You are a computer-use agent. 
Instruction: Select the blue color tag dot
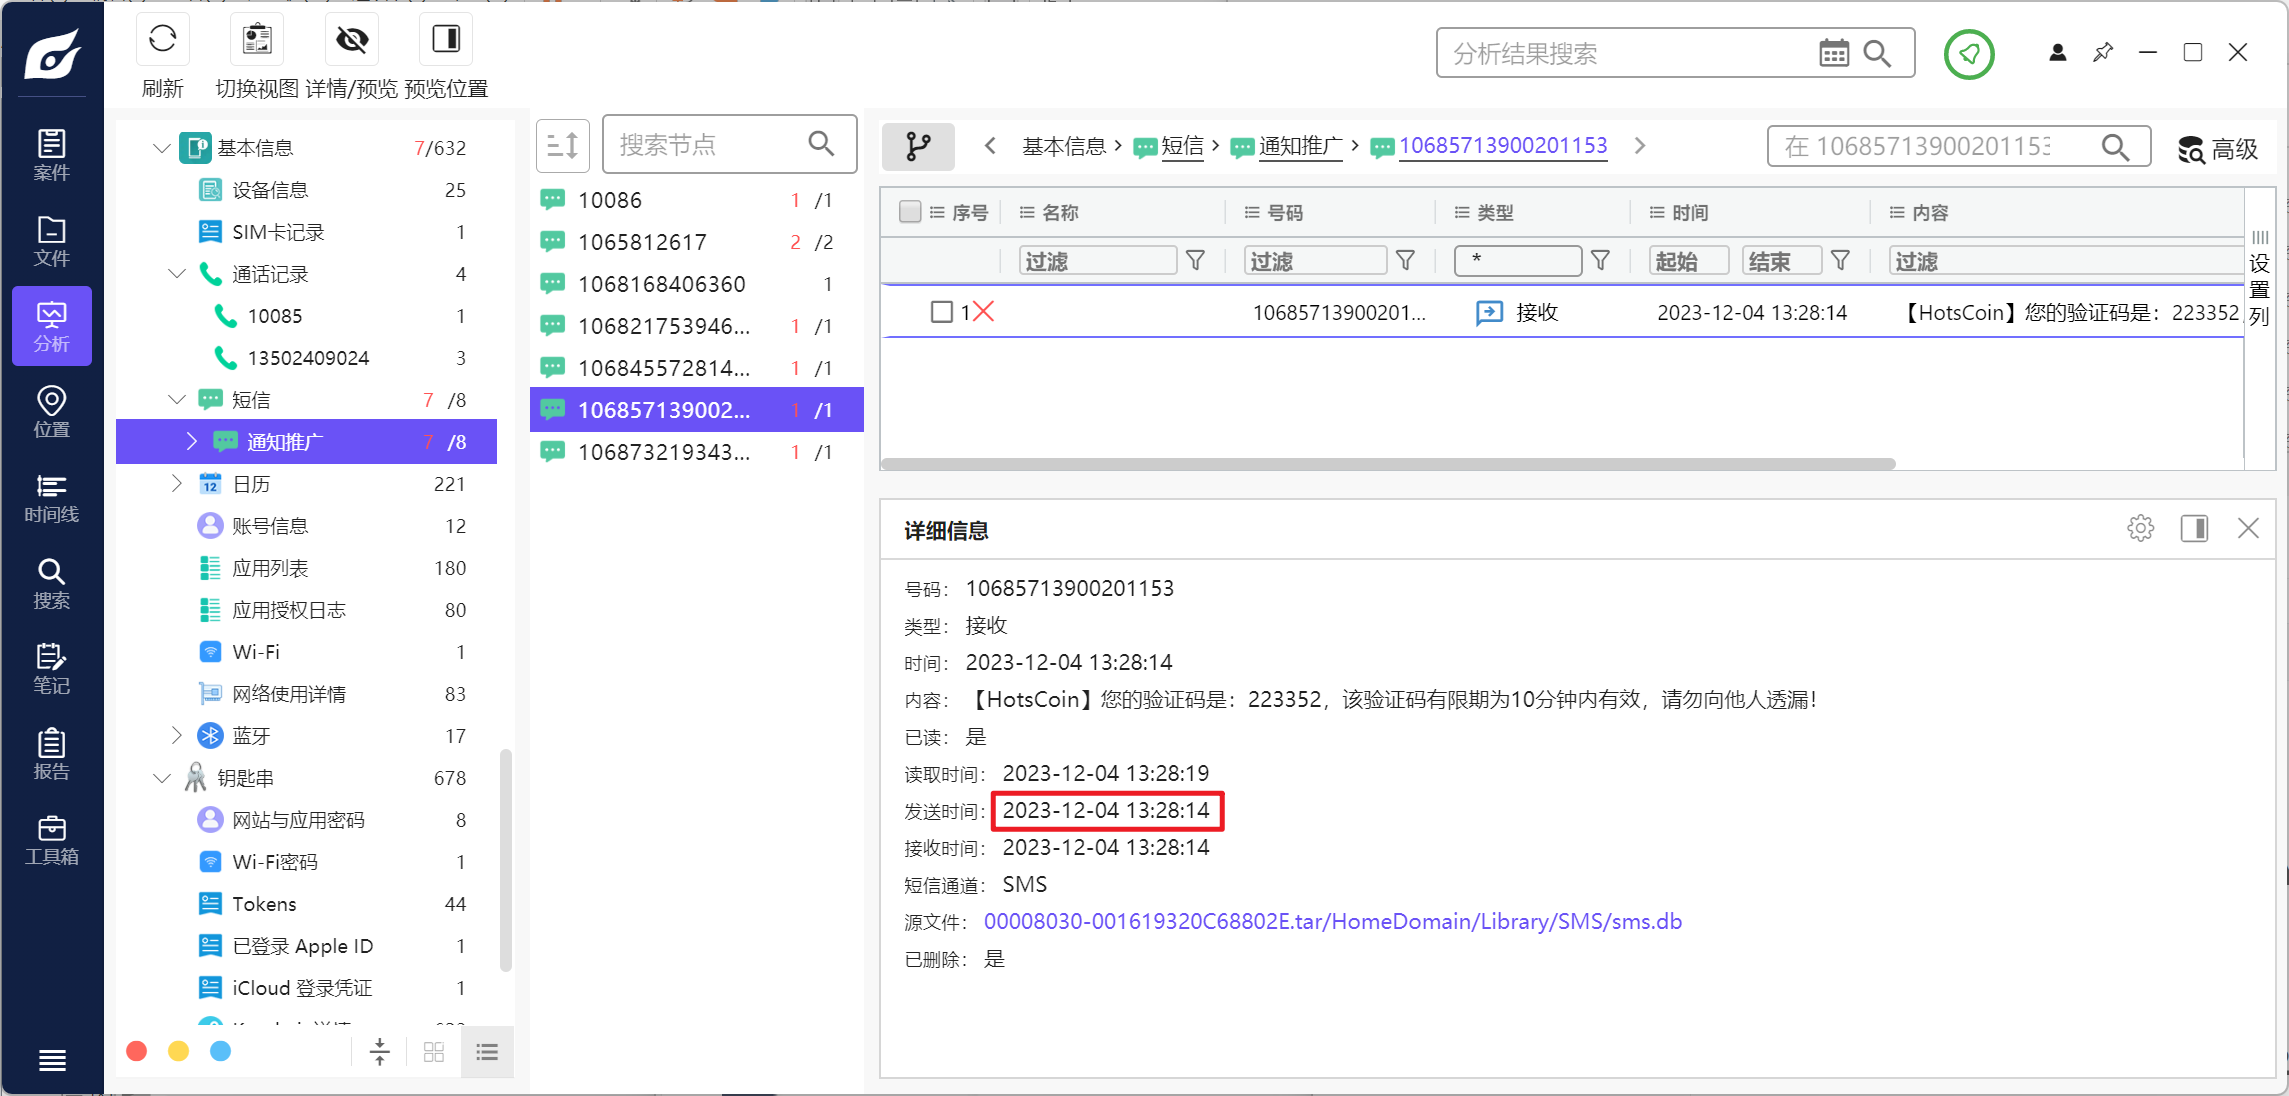click(x=221, y=1051)
